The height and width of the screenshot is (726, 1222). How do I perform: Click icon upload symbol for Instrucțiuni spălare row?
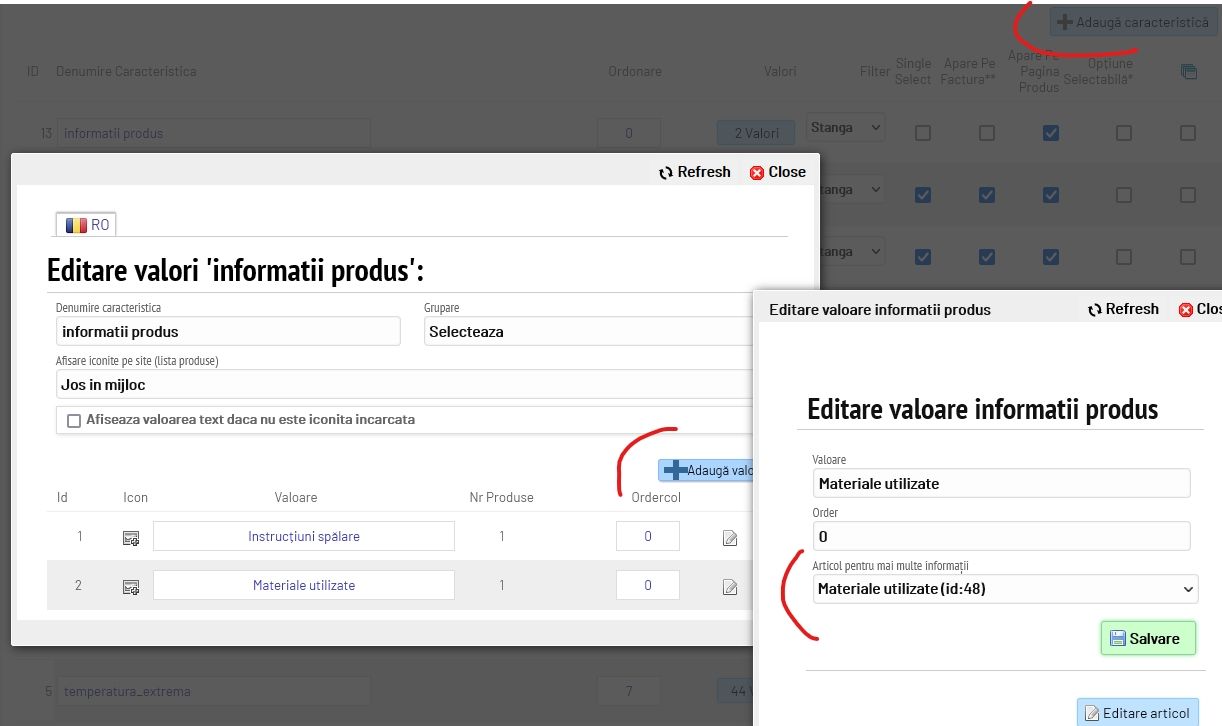click(x=131, y=538)
